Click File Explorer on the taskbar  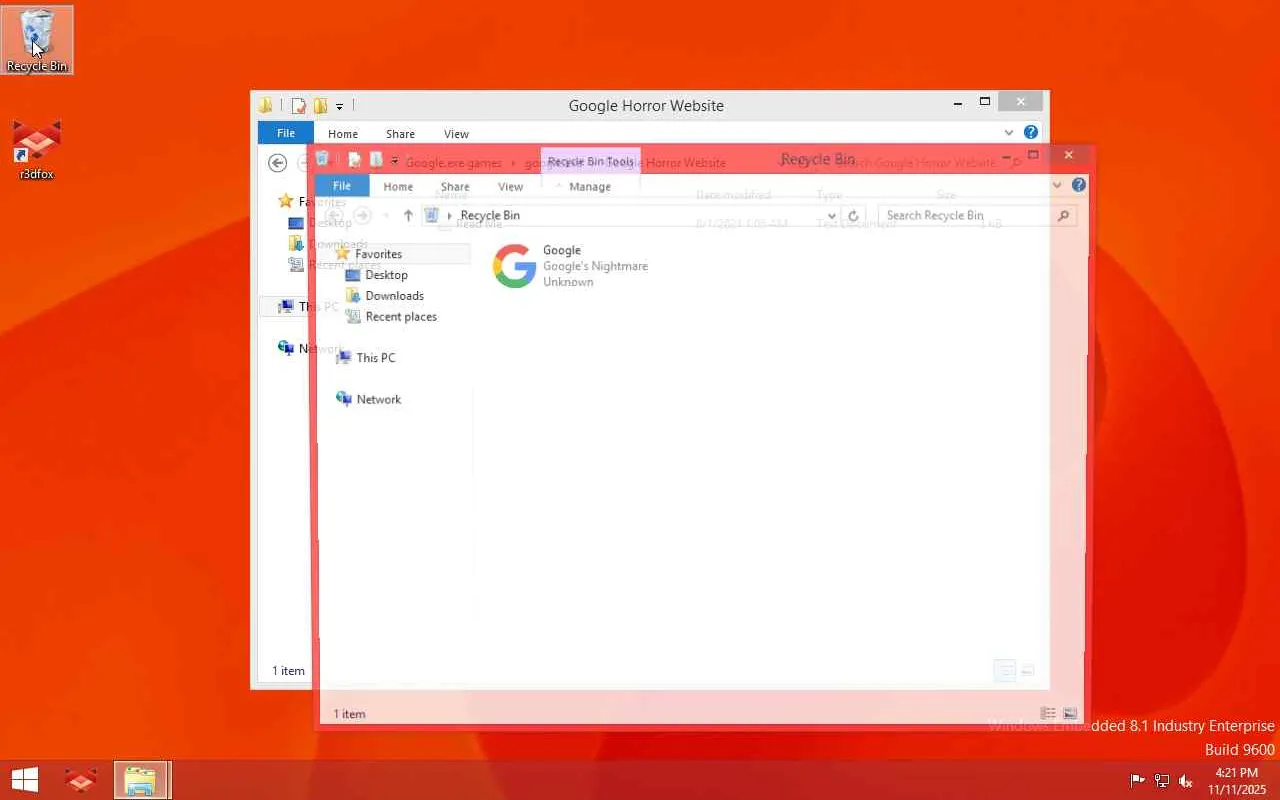point(140,780)
